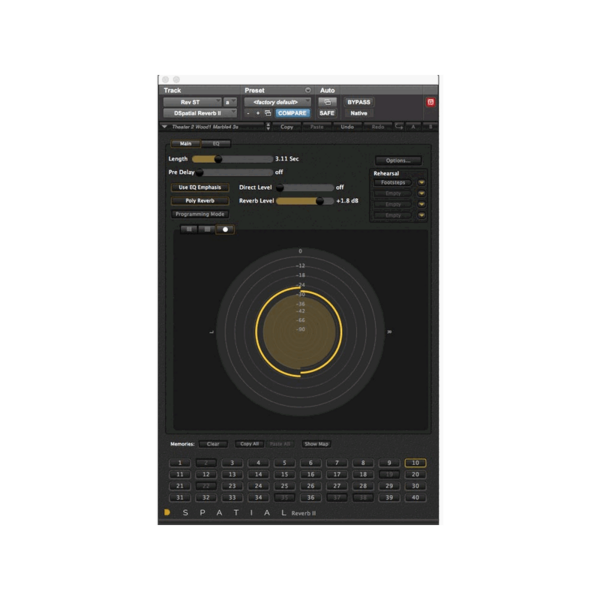Enable Use EQ Emphasis
Image resolution: width=600 pixels, height=600 pixels.
[x=200, y=188]
